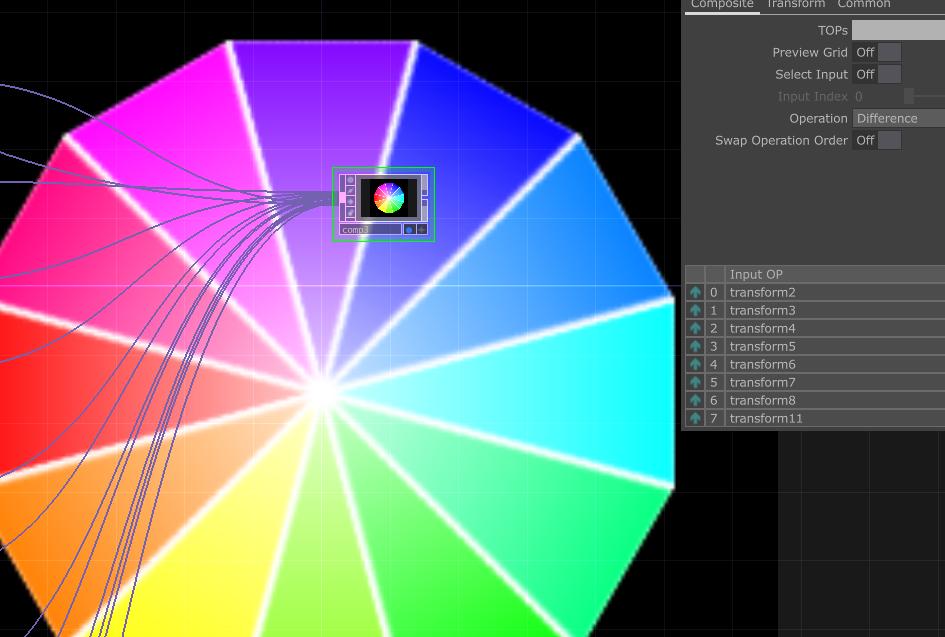The width and height of the screenshot is (945, 637).
Task: Click the up arrow beside transform3
Action: [695, 310]
